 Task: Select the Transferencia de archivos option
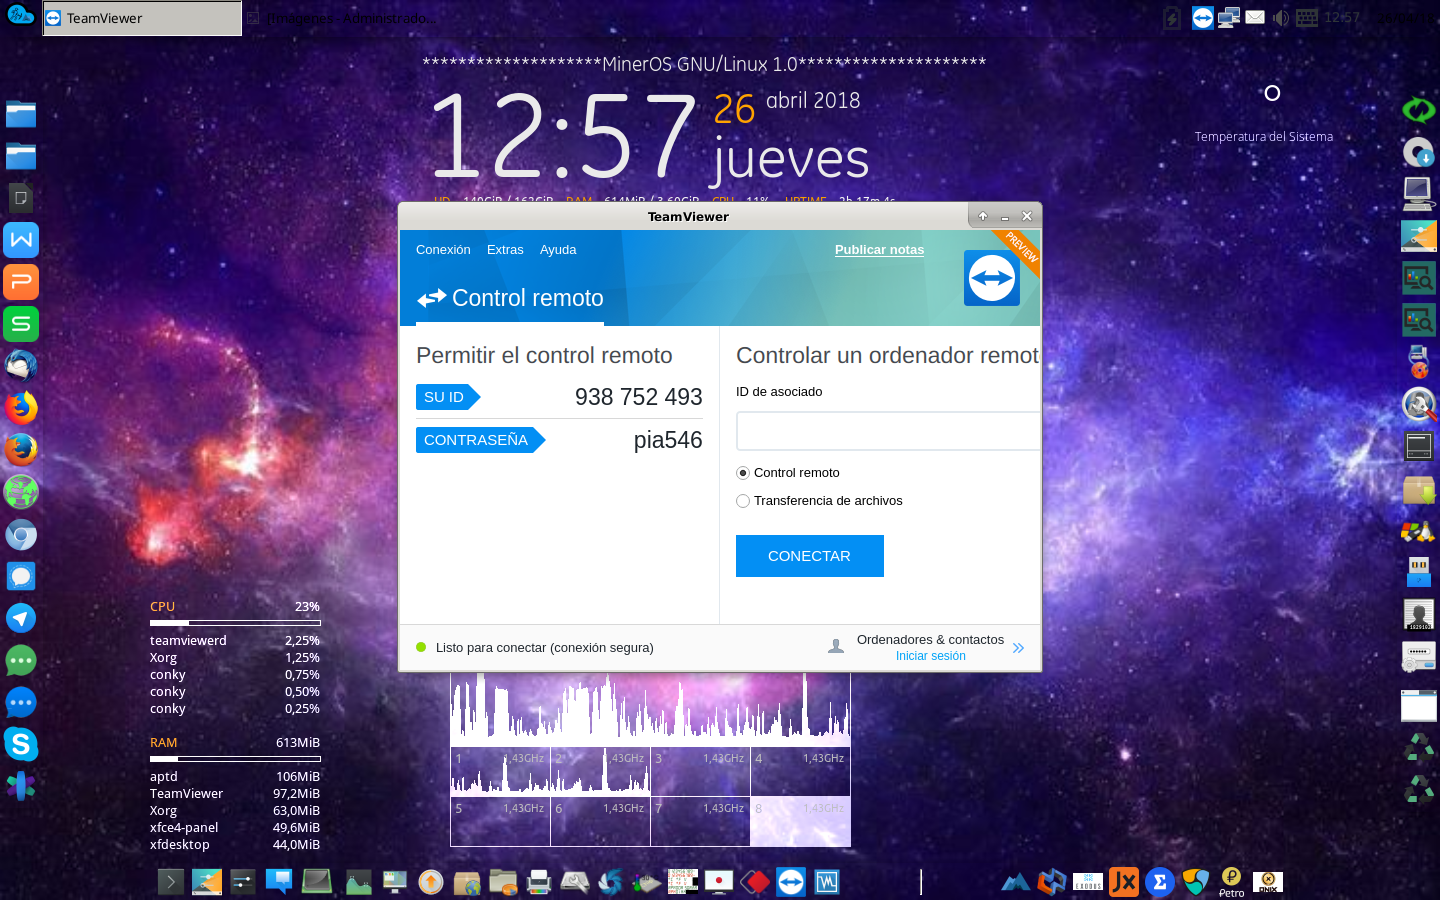pyautogui.click(x=743, y=501)
